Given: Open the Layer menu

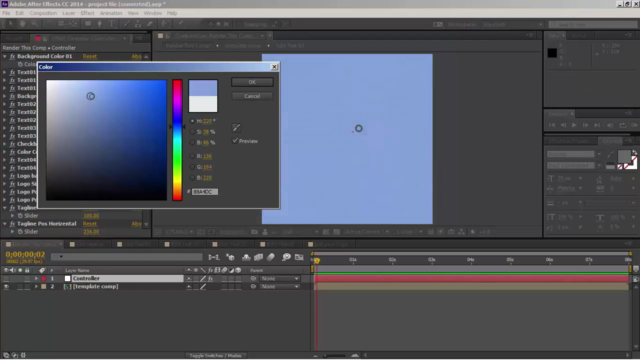Looking at the screenshot, I should pos(69,13).
